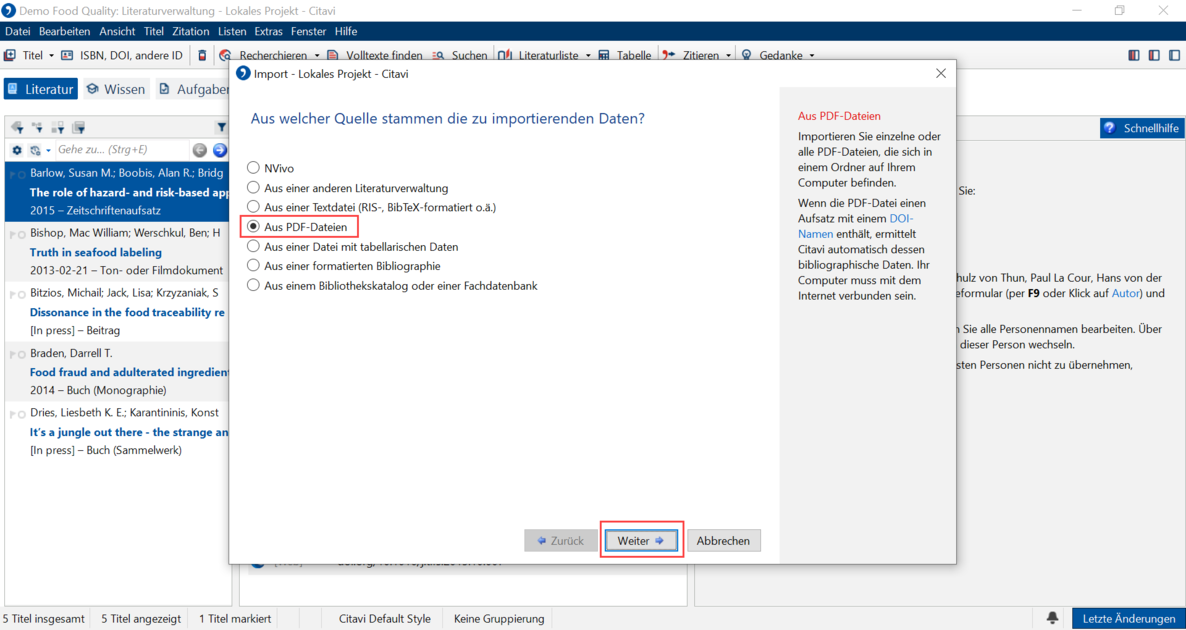Click the Abbrechen button

point(724,541)
